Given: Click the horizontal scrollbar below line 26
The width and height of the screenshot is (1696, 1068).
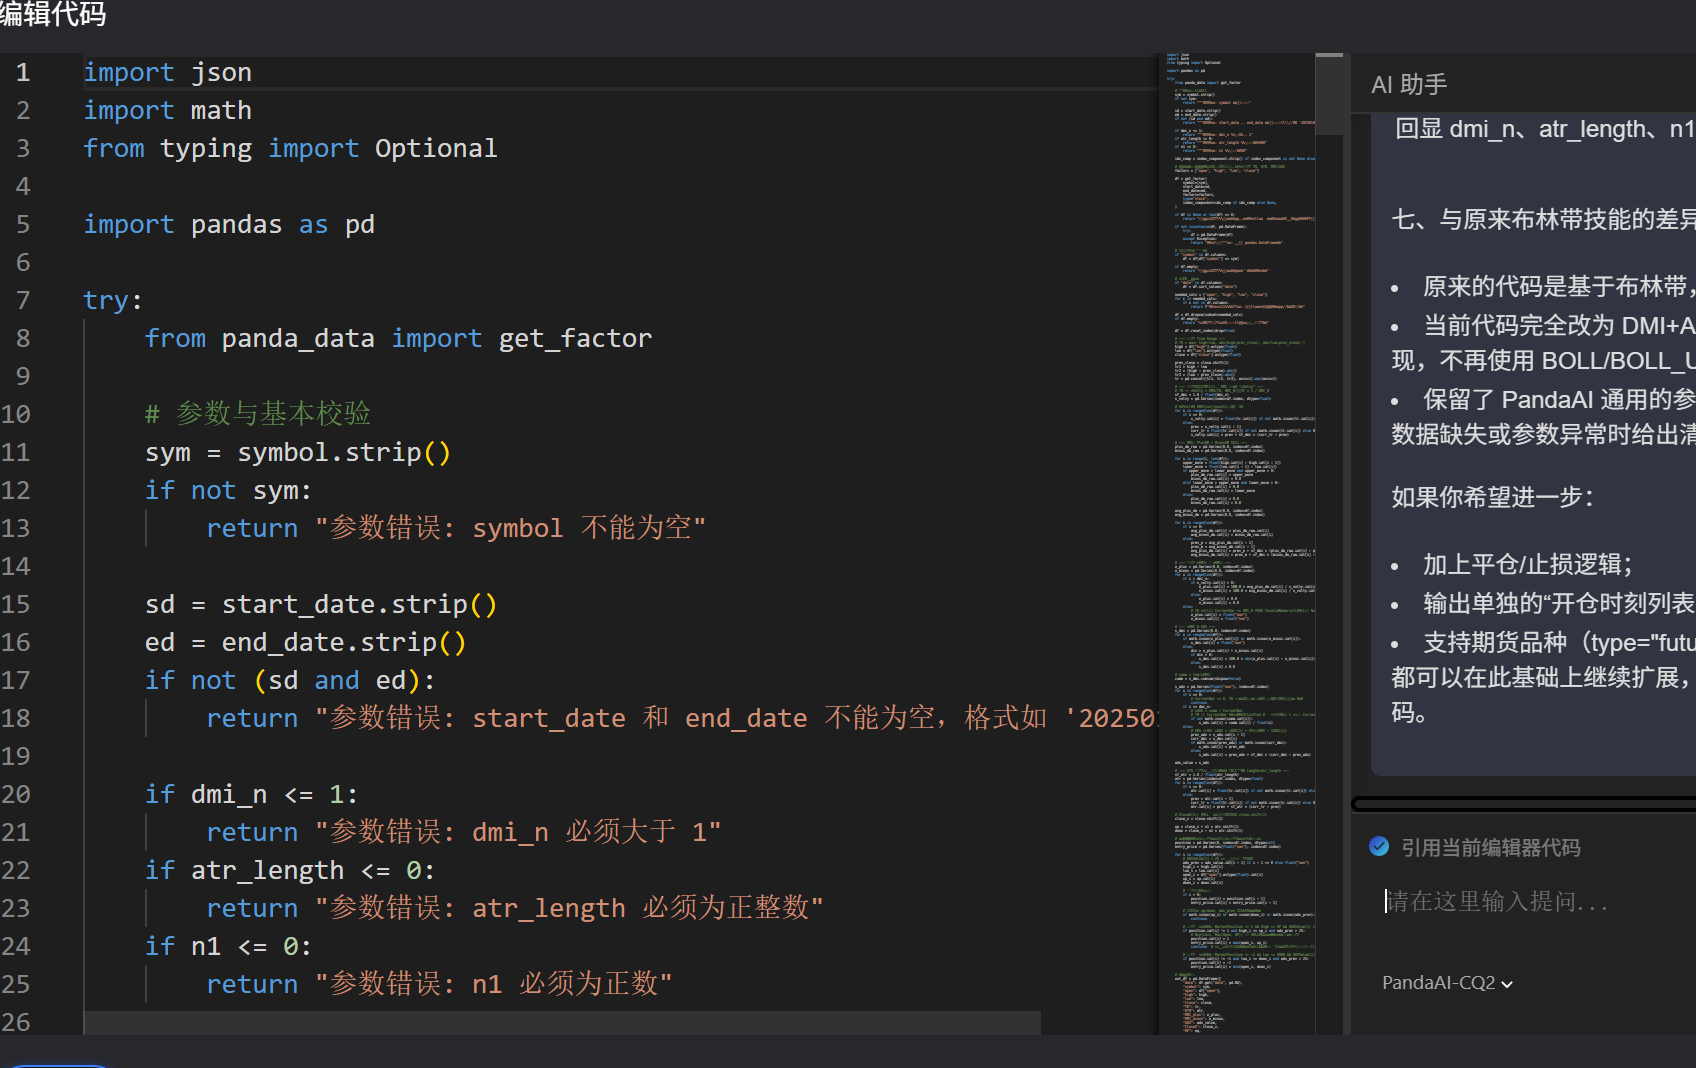Looking at the screenshot, I should point(560,1022).
